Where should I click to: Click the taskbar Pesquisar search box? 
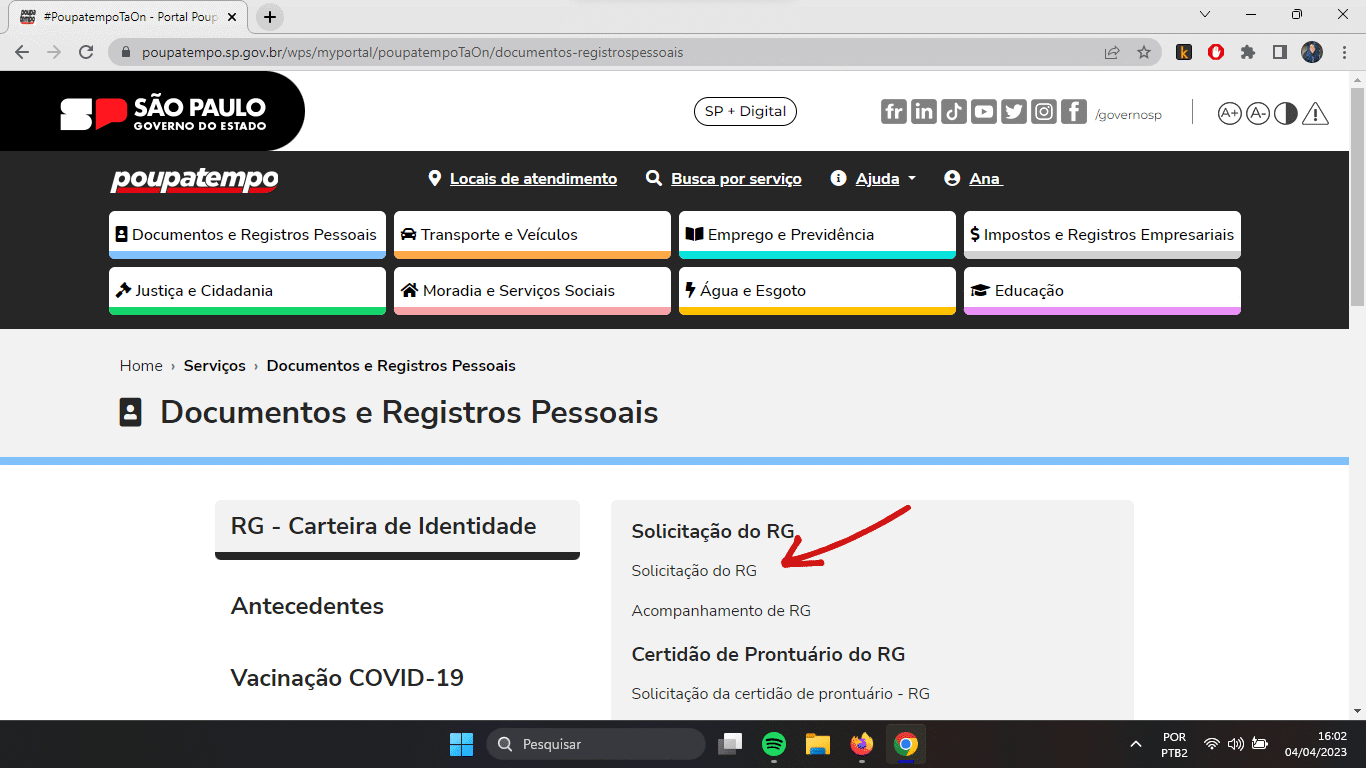tap(596, 744)
